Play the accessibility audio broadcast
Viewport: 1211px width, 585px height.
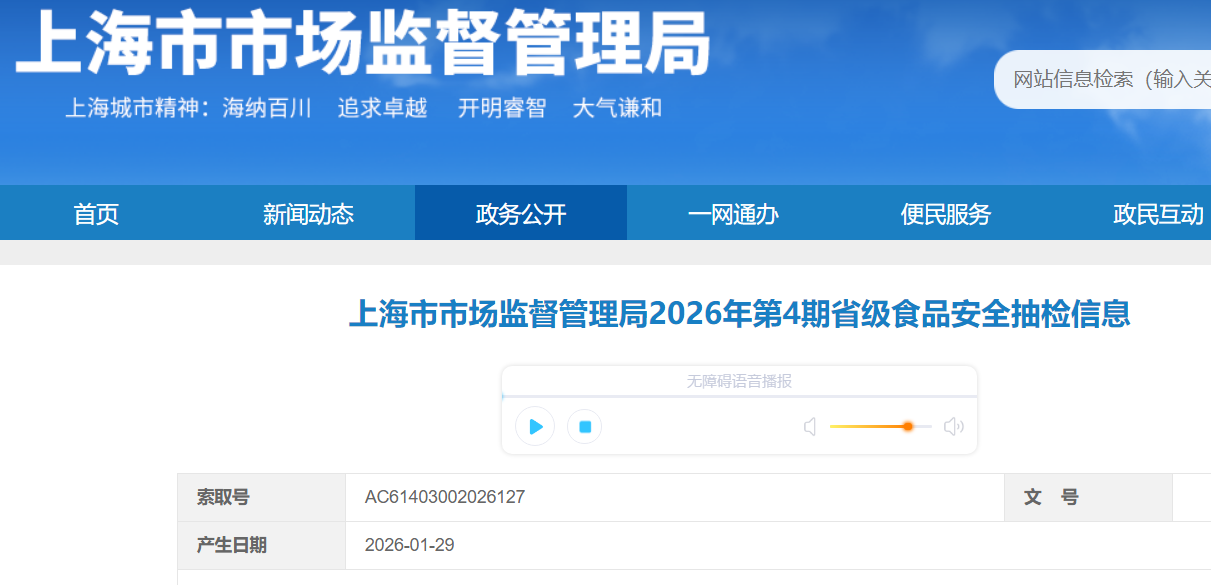pos(535,427)
